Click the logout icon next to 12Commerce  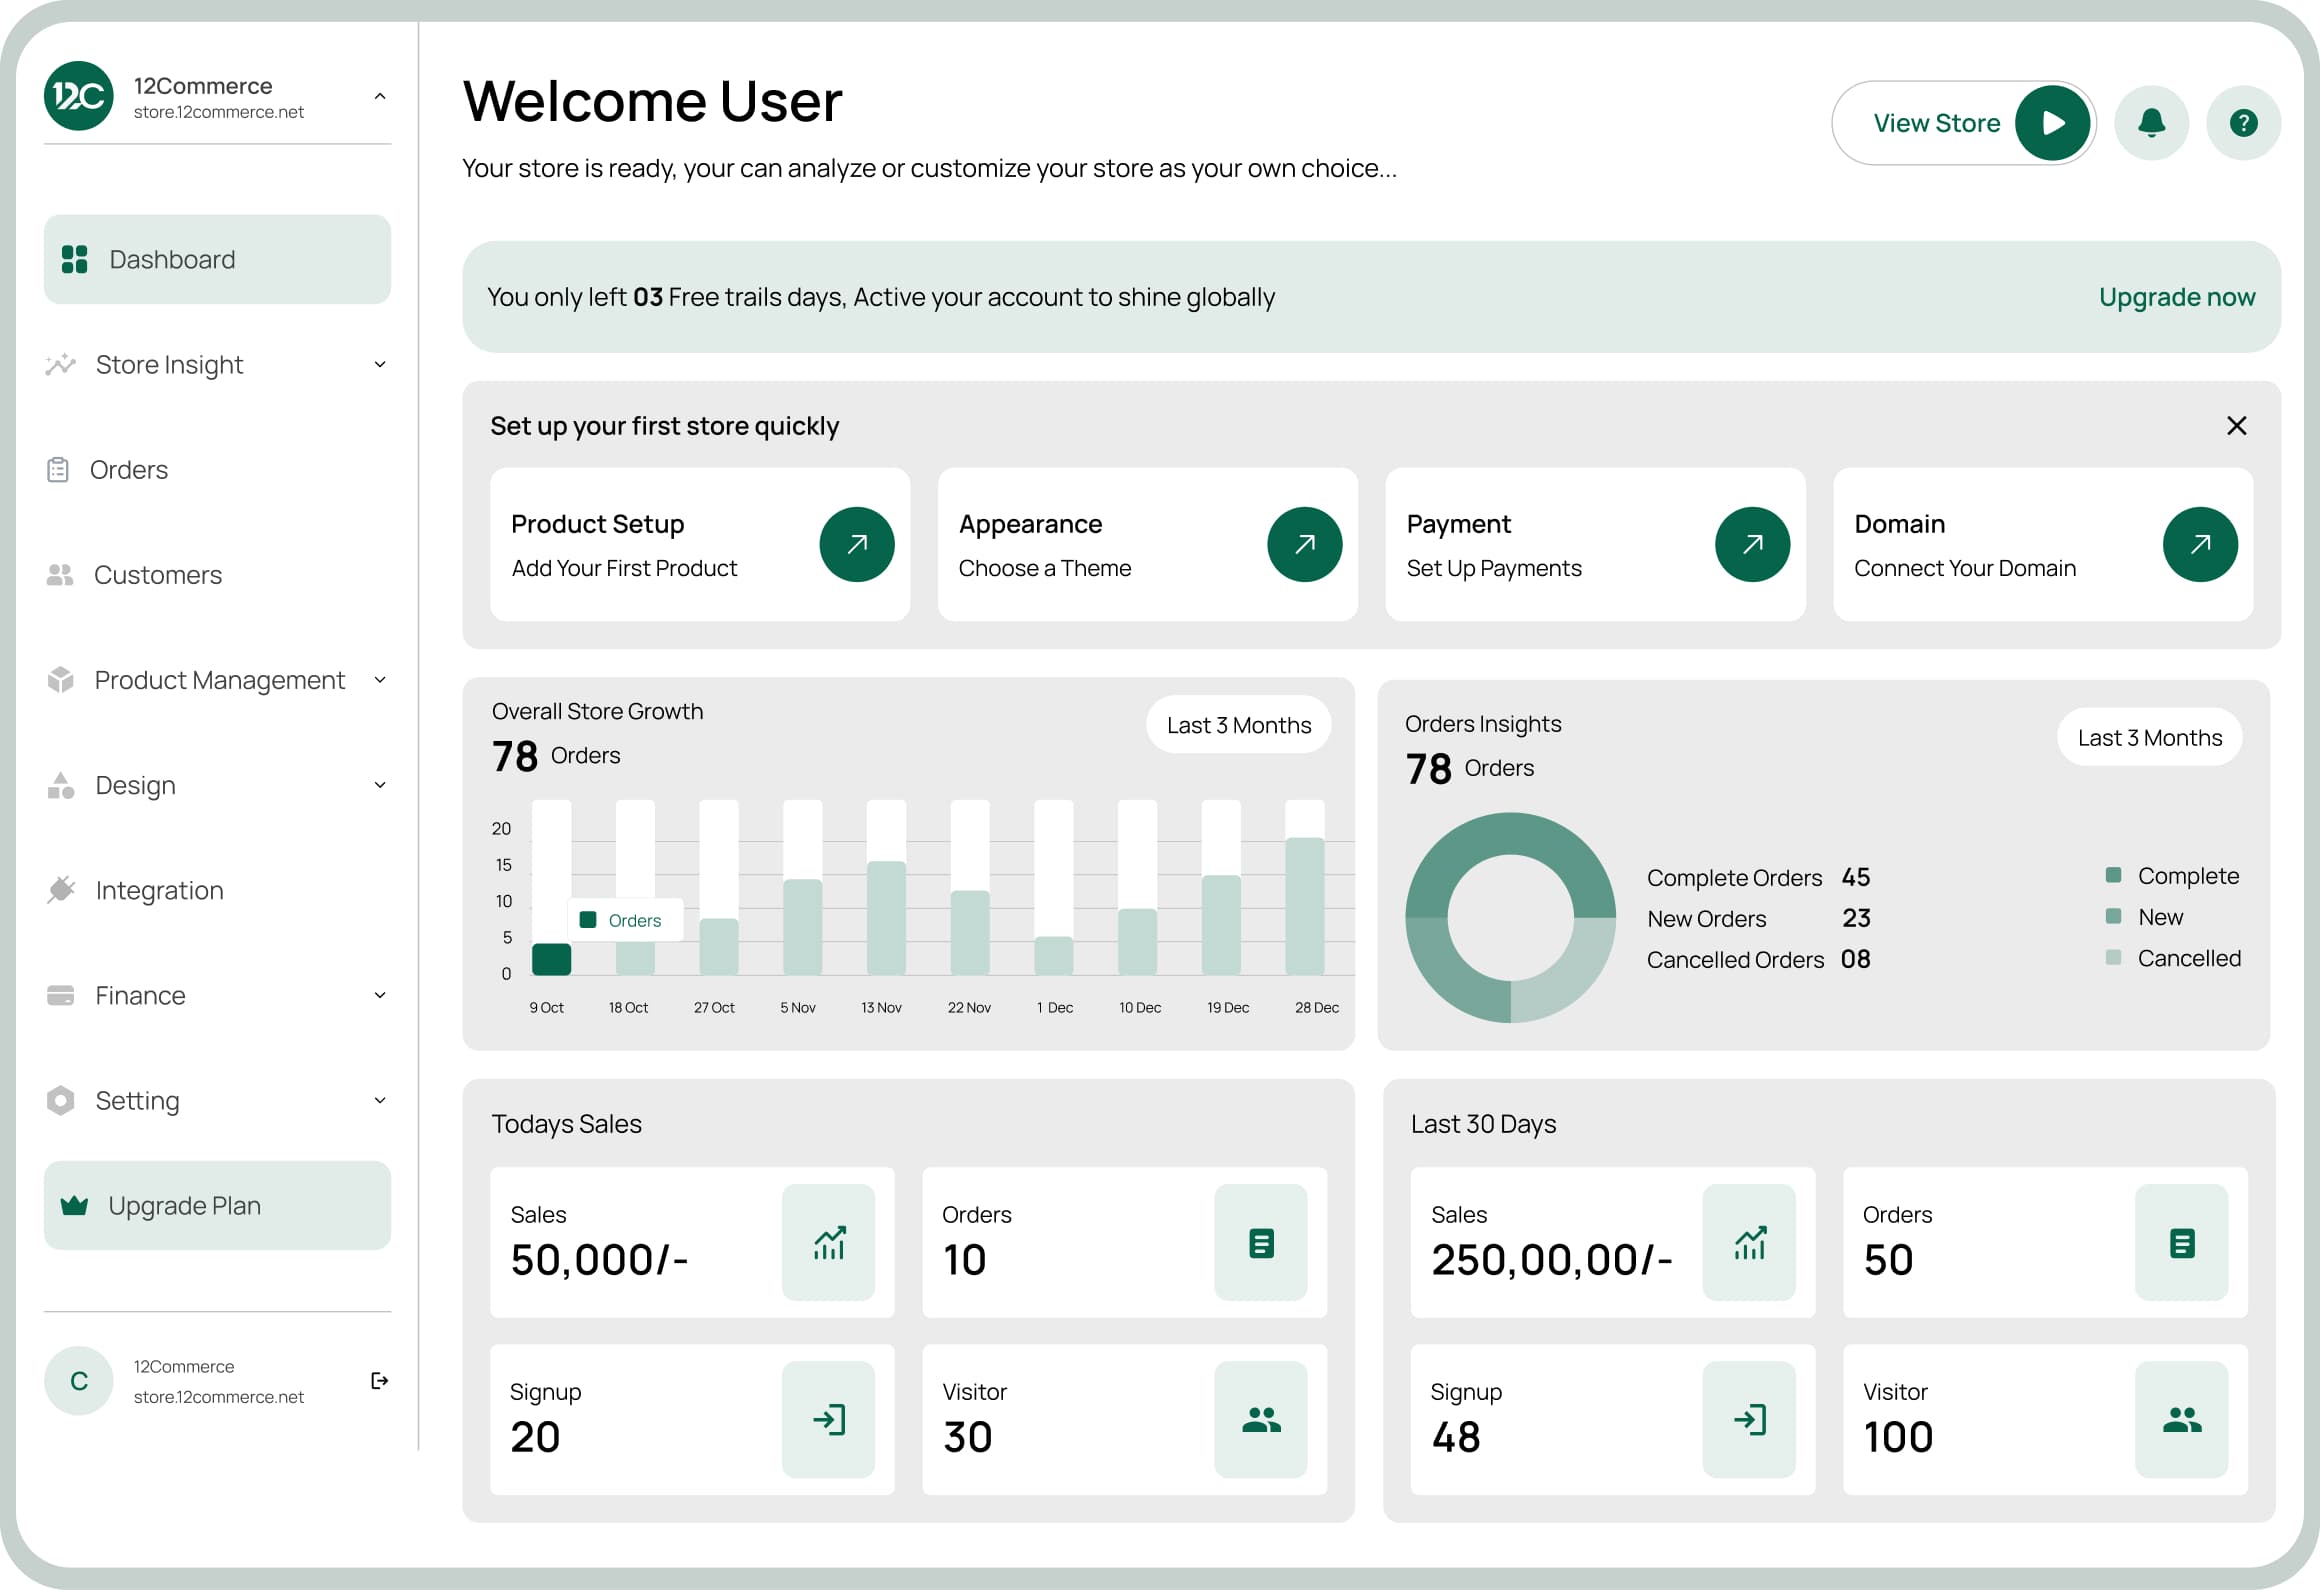379,1380
